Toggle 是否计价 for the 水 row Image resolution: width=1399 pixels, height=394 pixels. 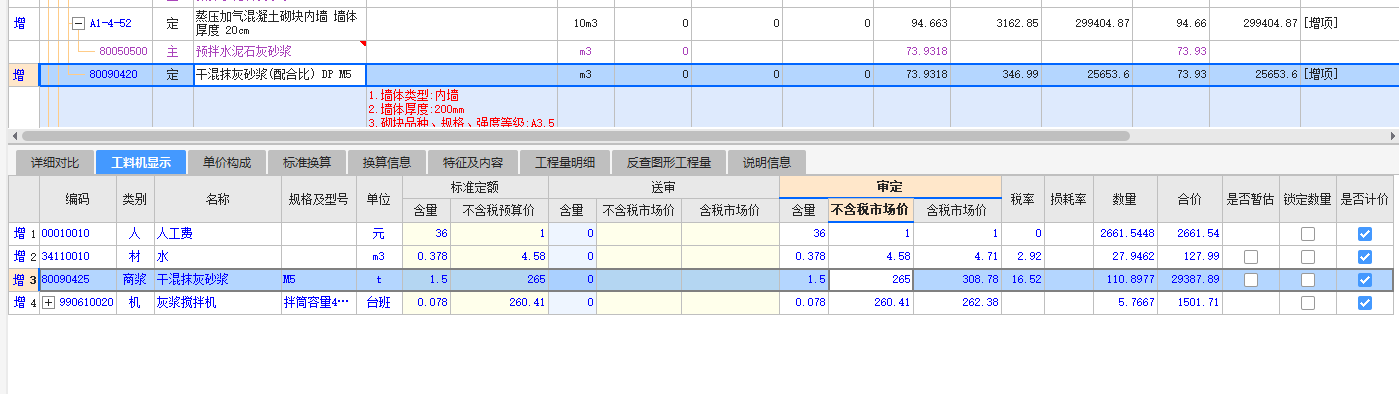[1365, 257]
